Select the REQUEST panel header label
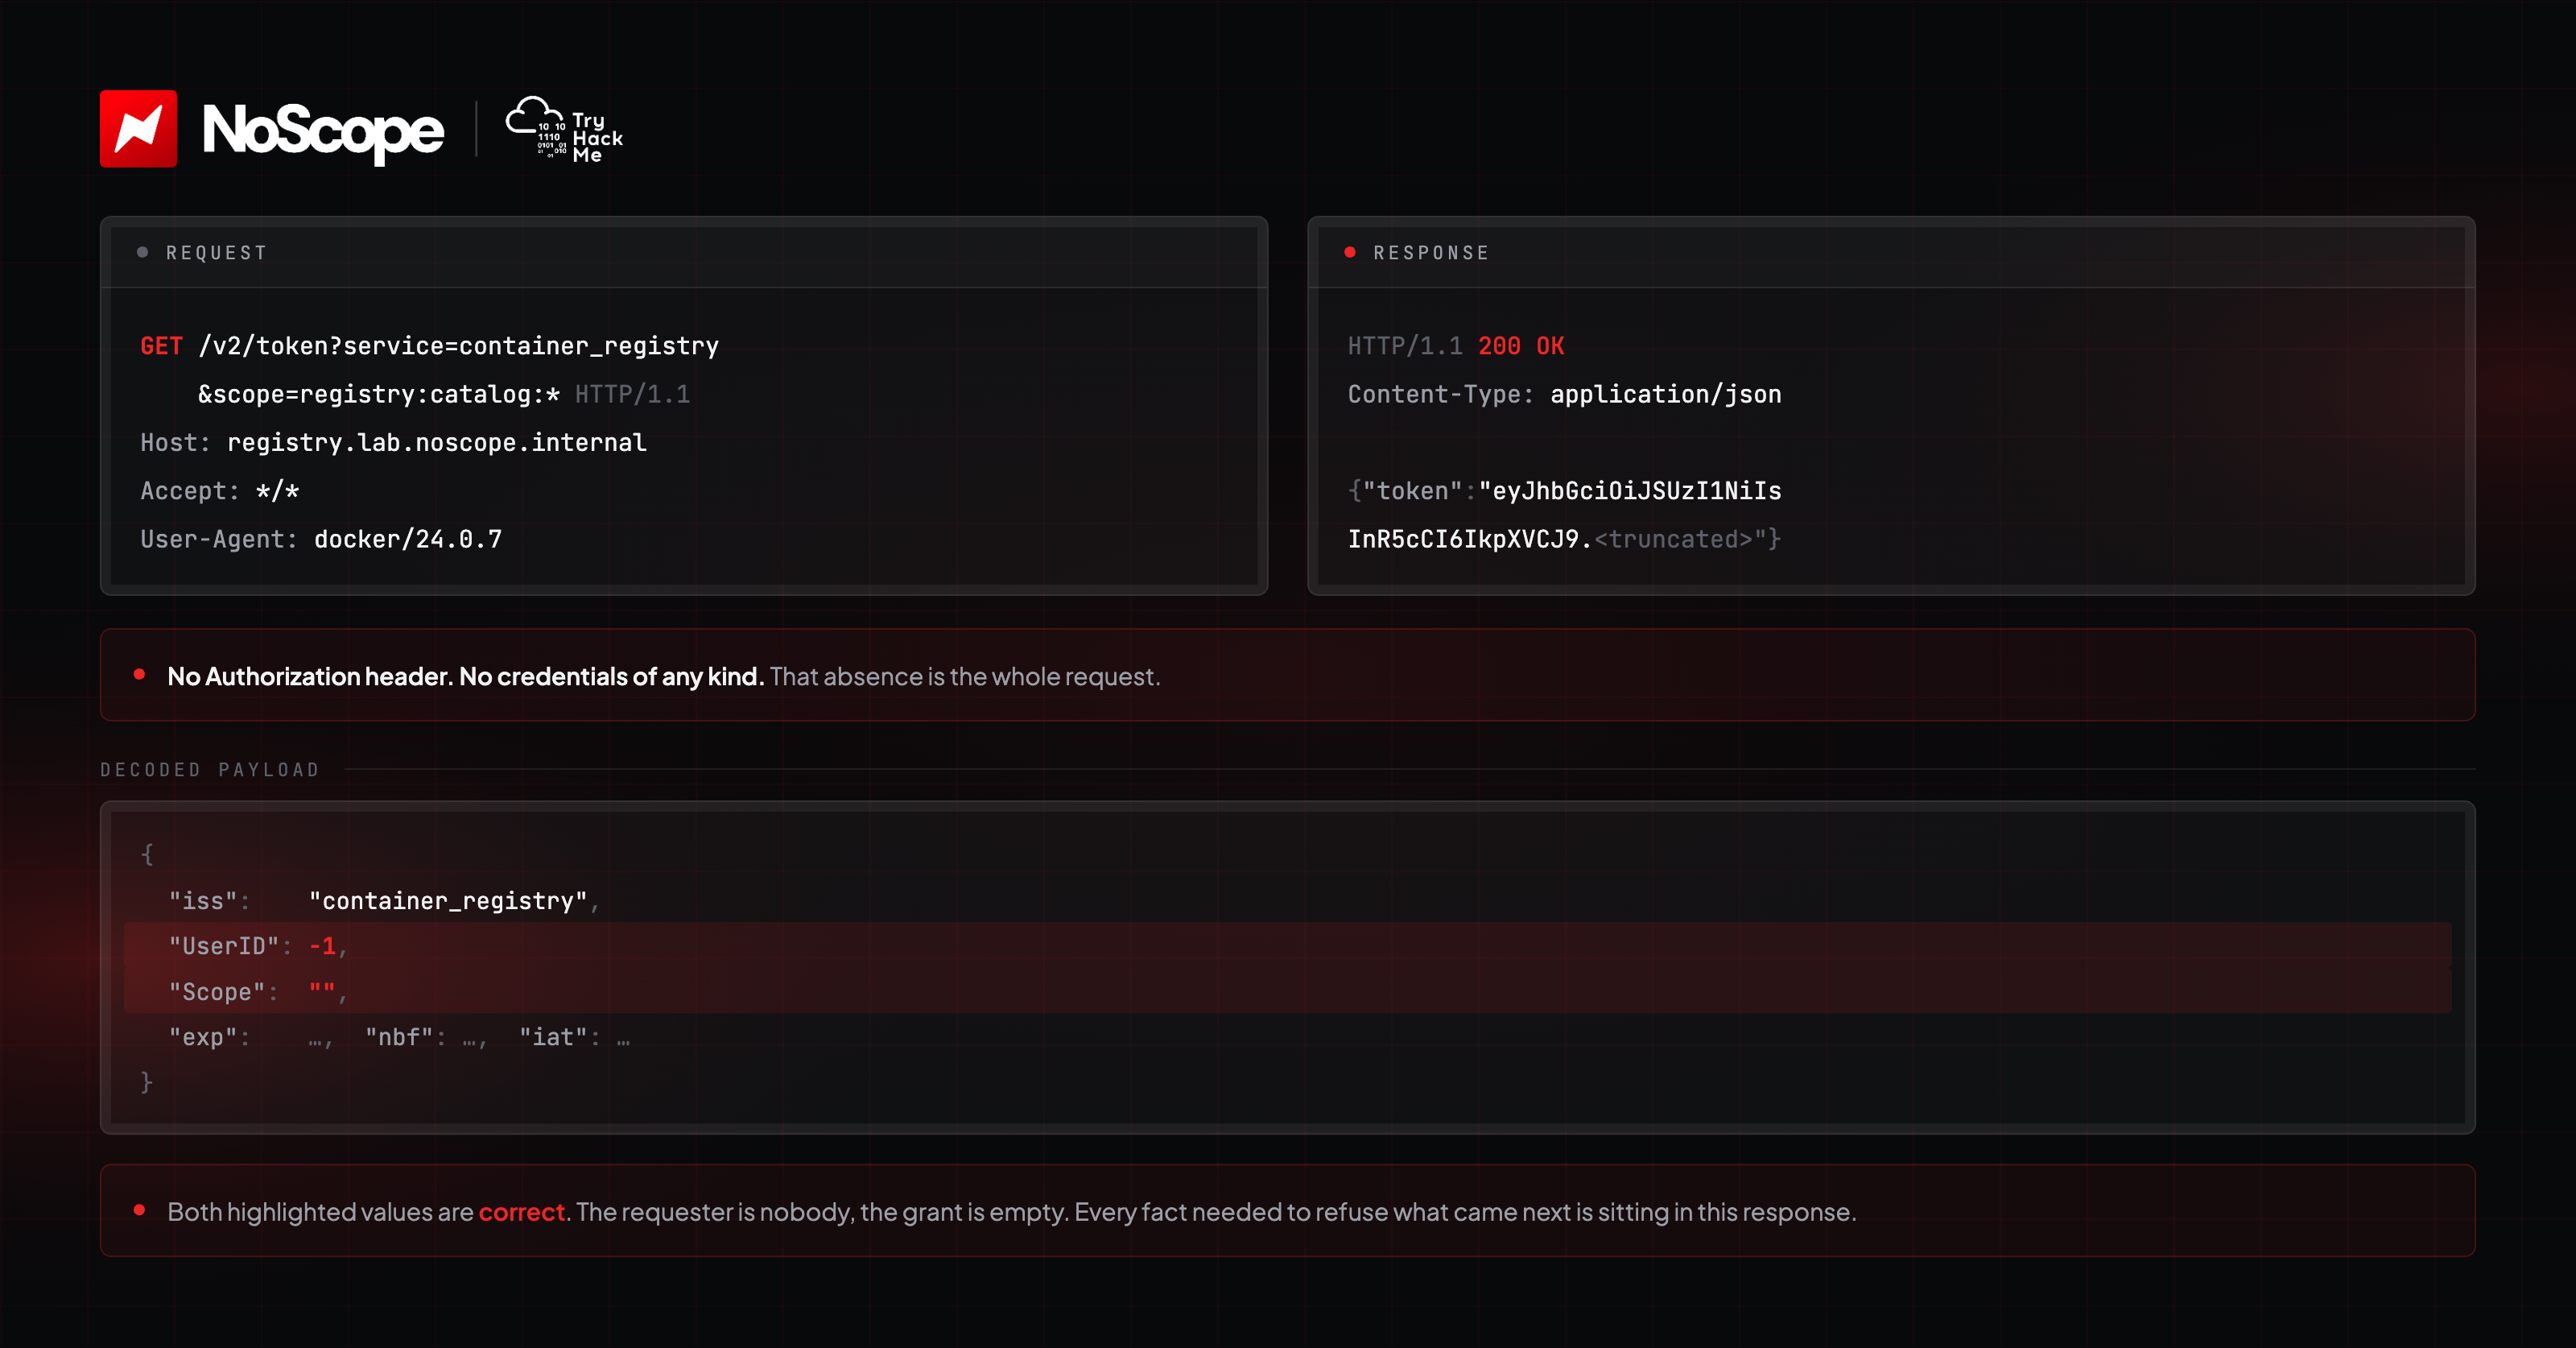2576x1348 pixels. pyautogui.click(x=216, y=253)
